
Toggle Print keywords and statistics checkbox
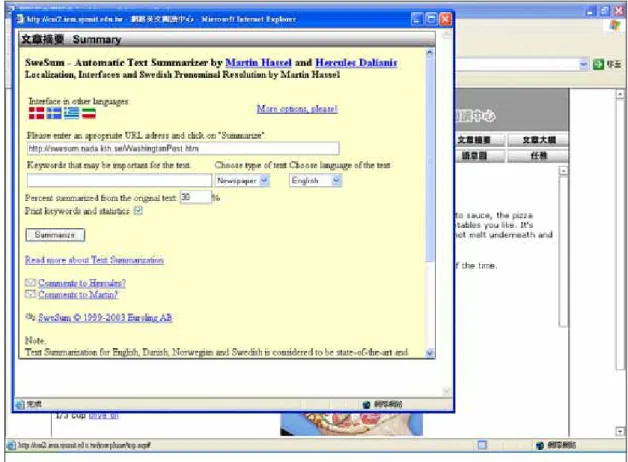(138, 211)
